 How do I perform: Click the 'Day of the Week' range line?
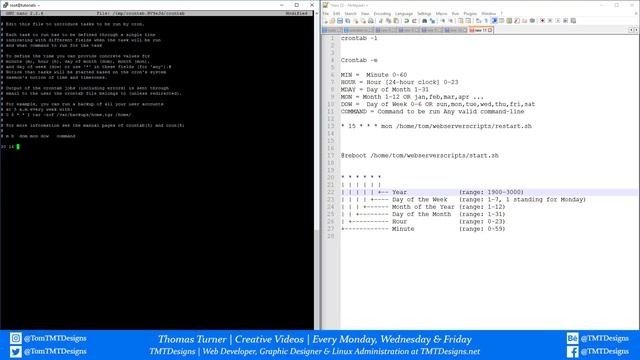[464, 200]
